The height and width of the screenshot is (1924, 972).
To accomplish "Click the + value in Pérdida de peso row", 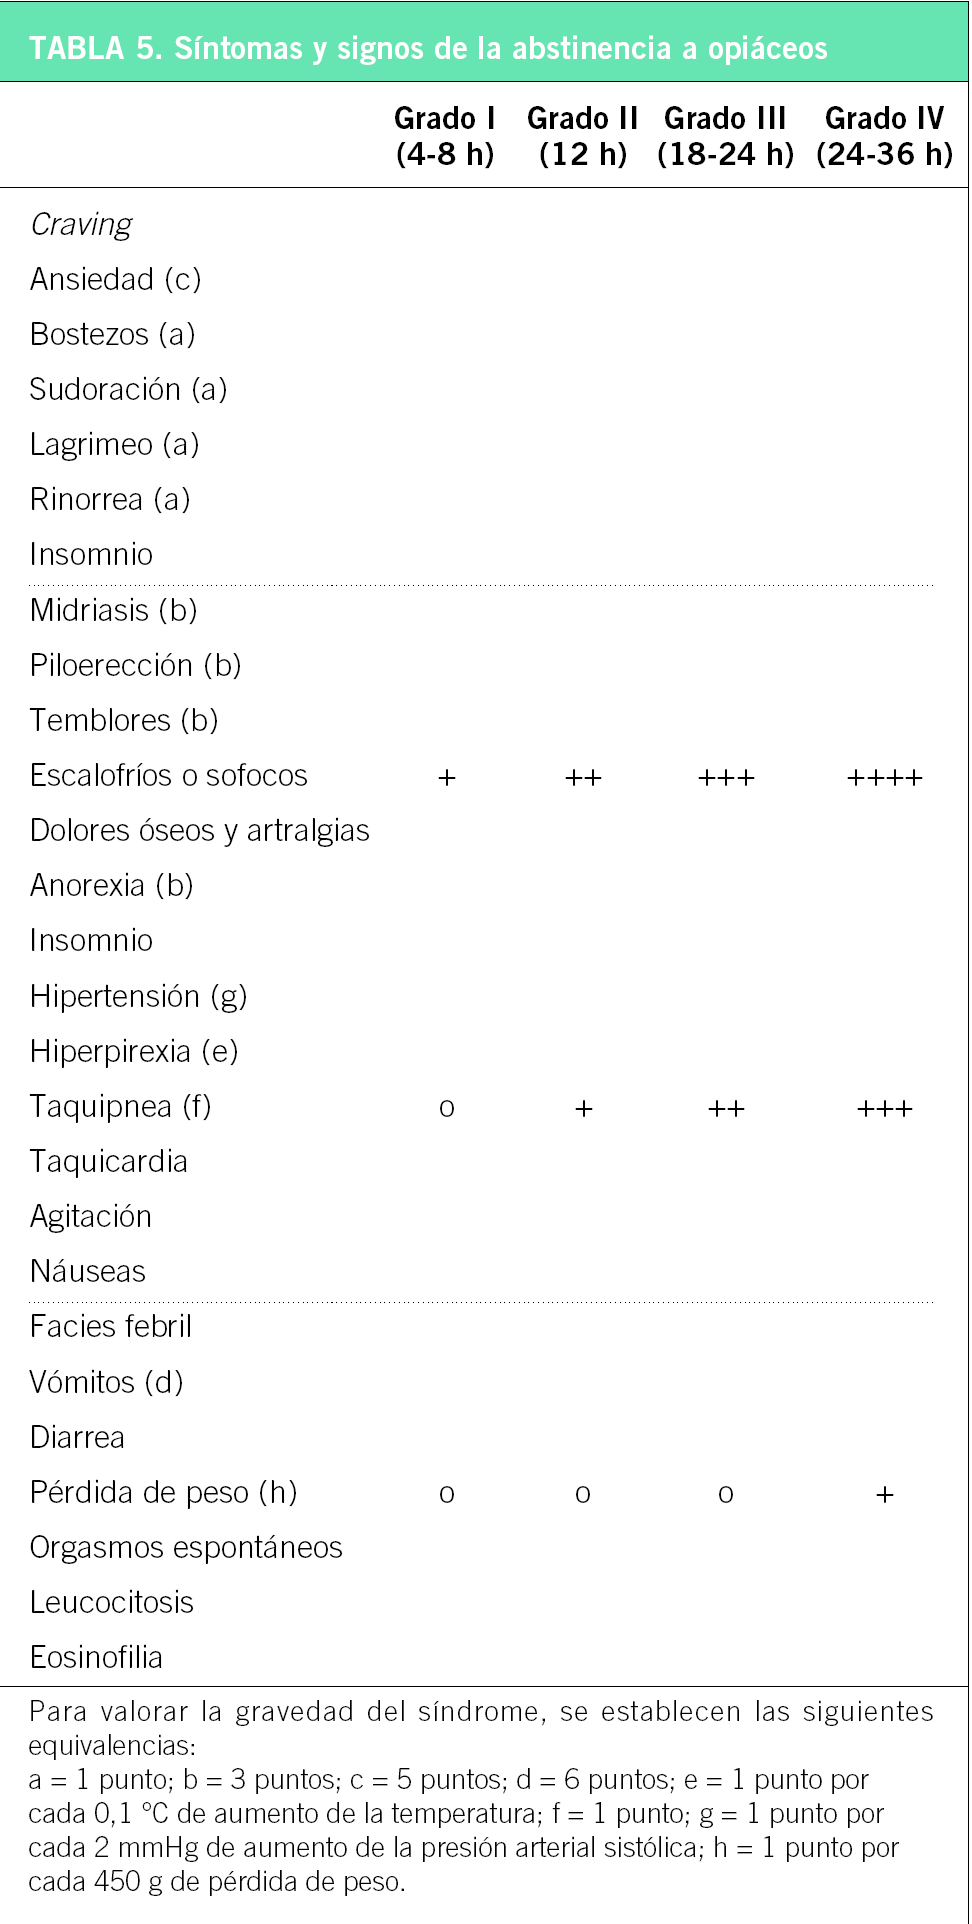I will [x=884, y=1495].
